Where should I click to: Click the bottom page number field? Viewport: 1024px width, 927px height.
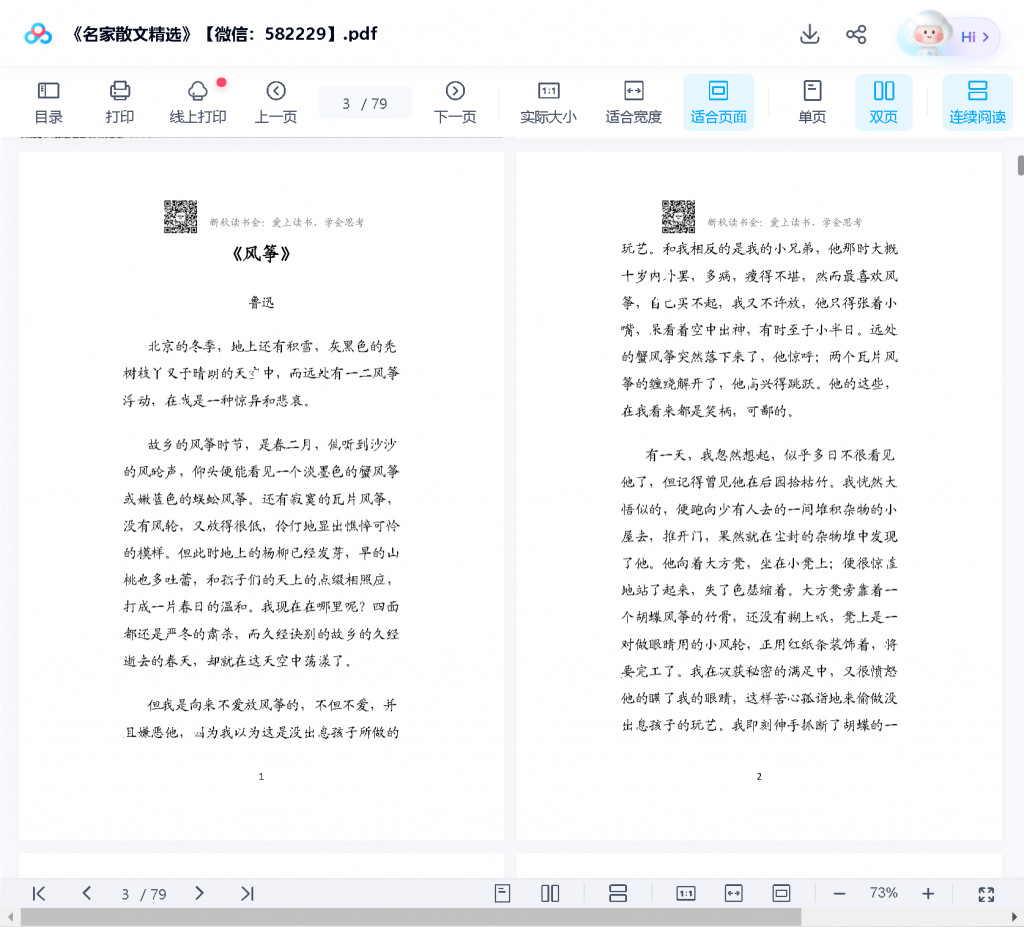click(144, 894)
